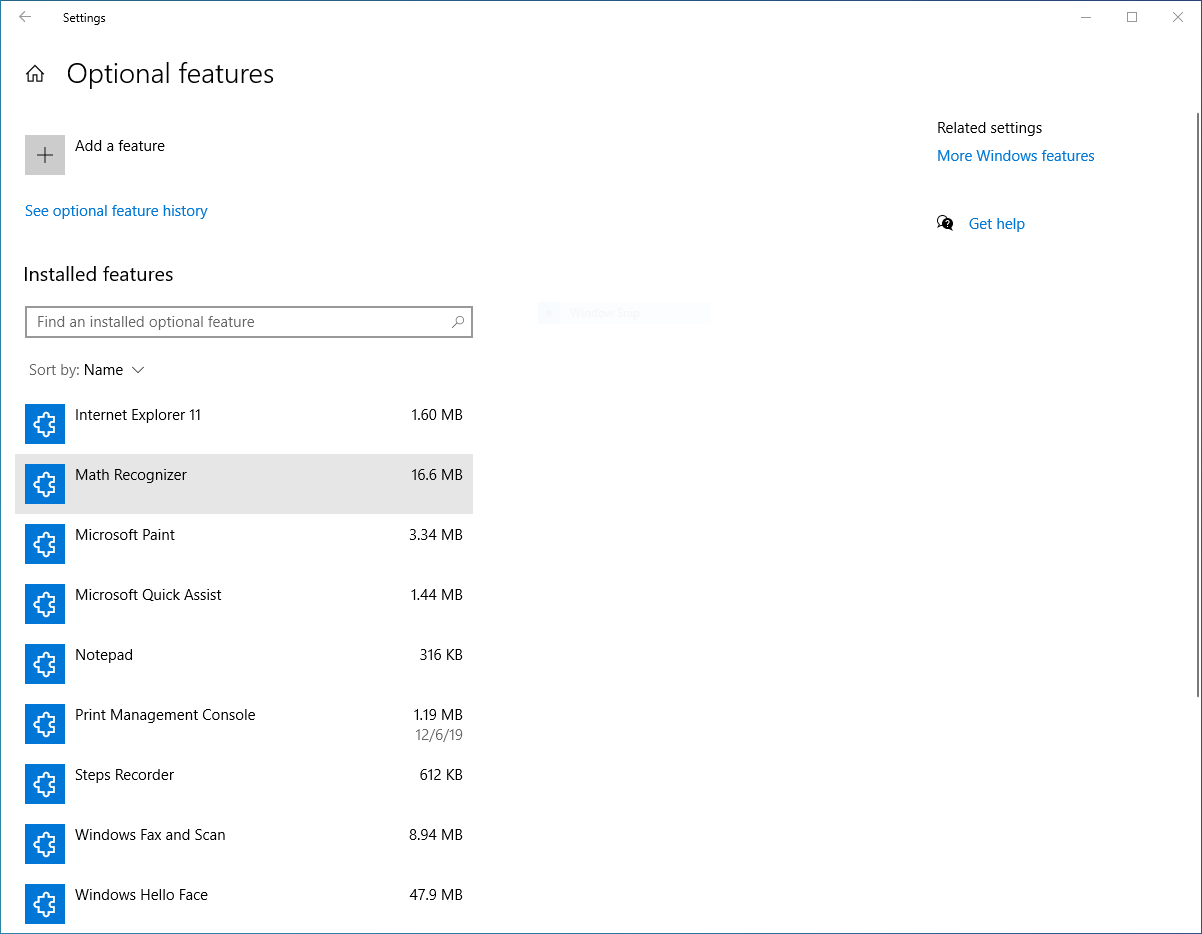
Task: Click the Get help link
Action: 996,224
